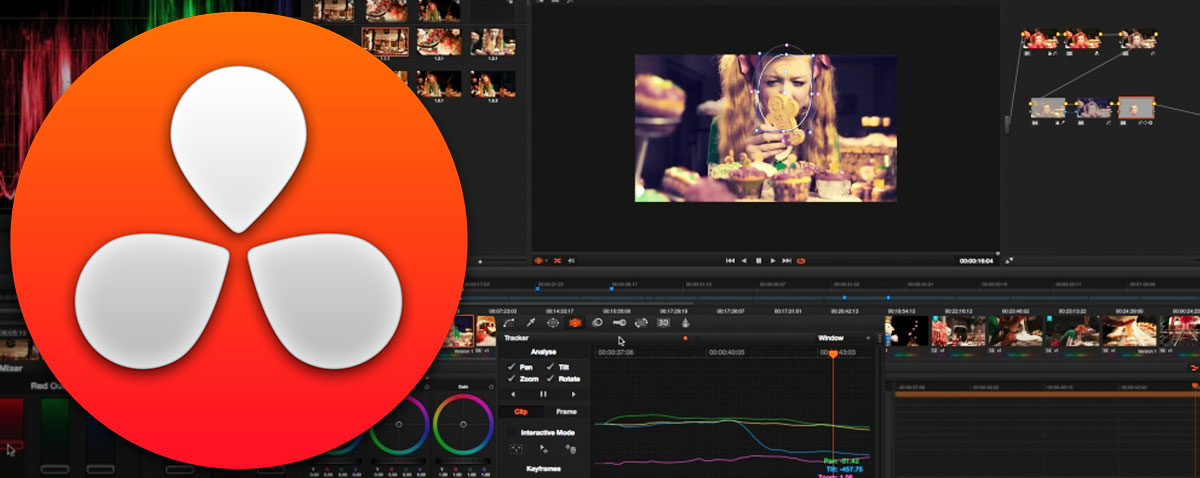Click the viewer expand icon beside timecode
This screenshot has height=478, width=1200.
[1010, 260]
